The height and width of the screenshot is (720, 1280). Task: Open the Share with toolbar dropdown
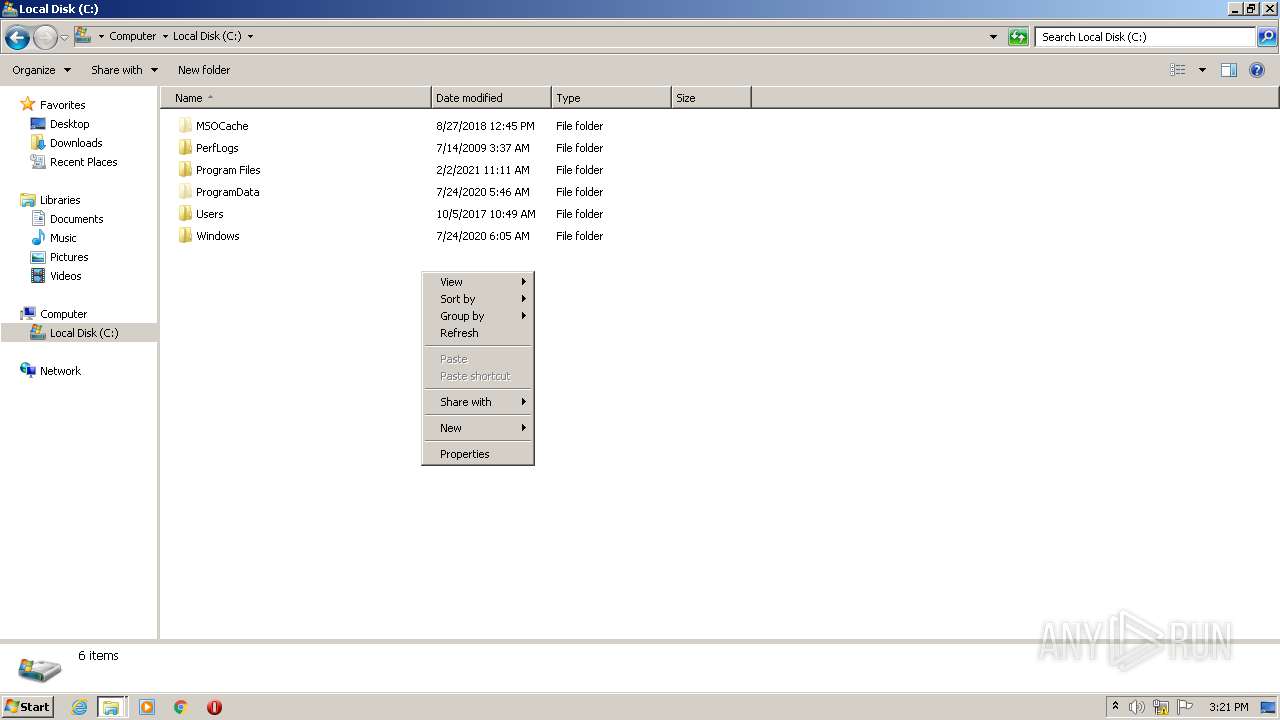124,70
